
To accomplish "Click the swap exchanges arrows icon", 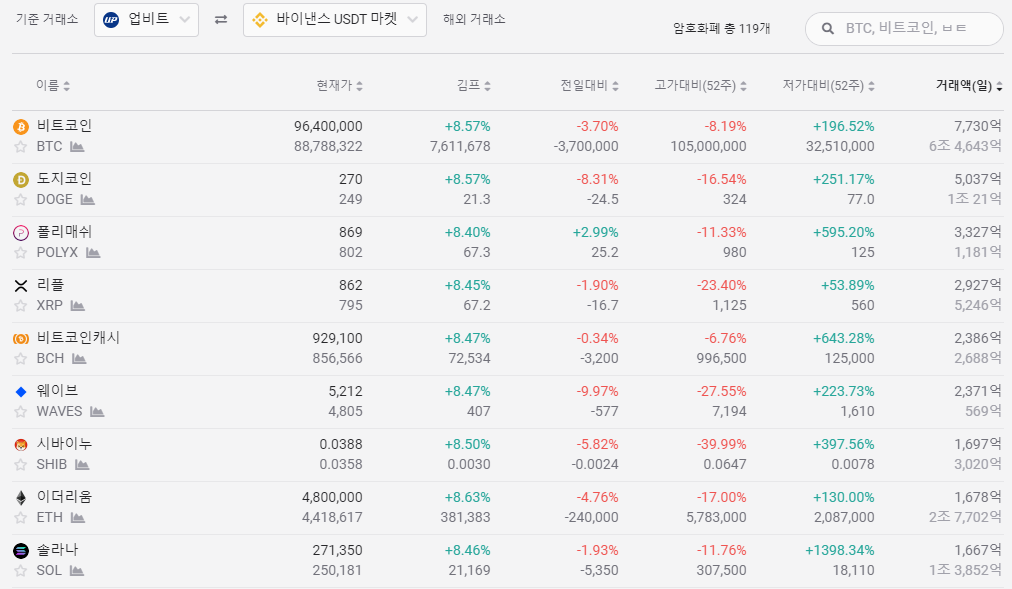I will point(221,20).
